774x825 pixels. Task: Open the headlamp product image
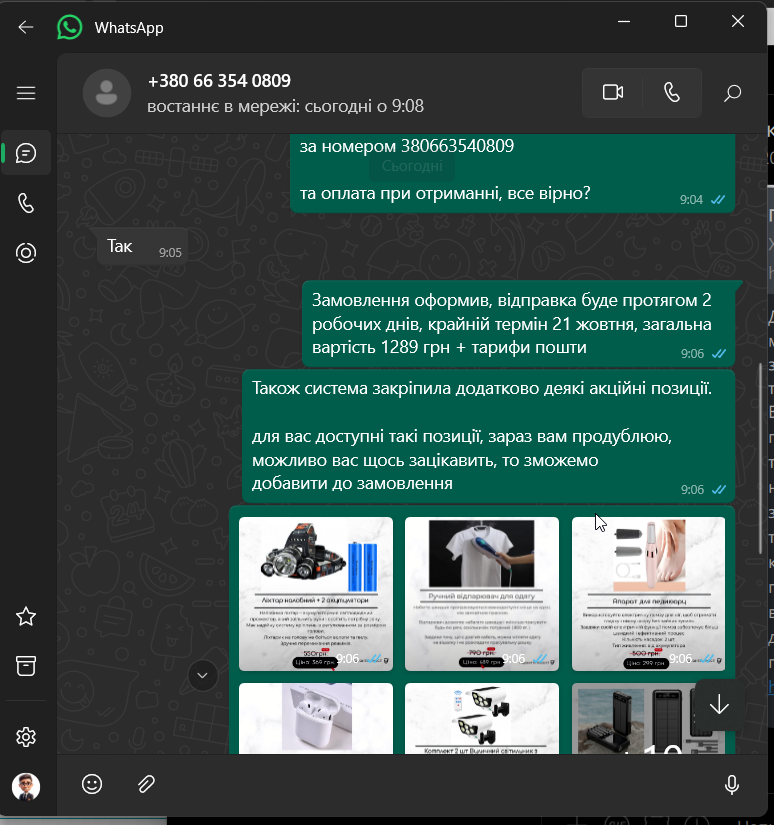point(316,593)
